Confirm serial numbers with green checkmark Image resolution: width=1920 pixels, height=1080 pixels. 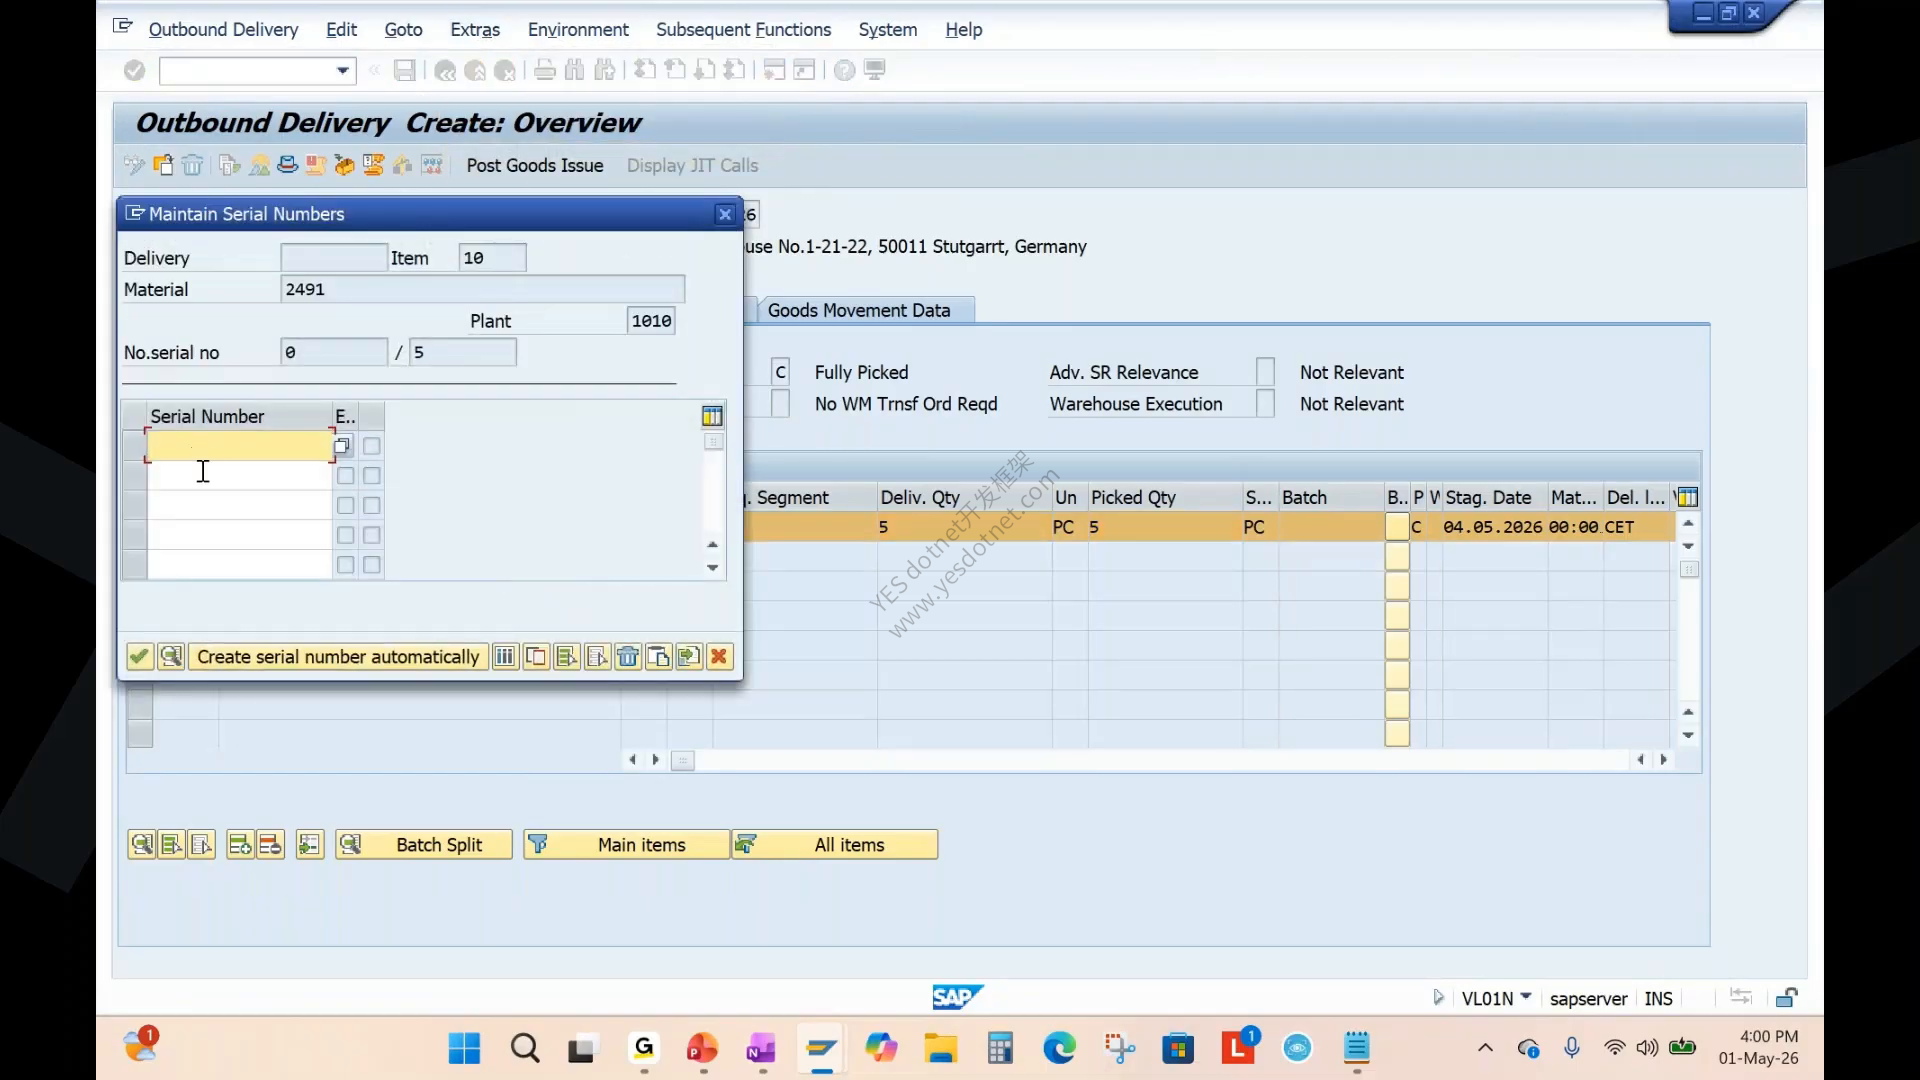tap(139, 657)
